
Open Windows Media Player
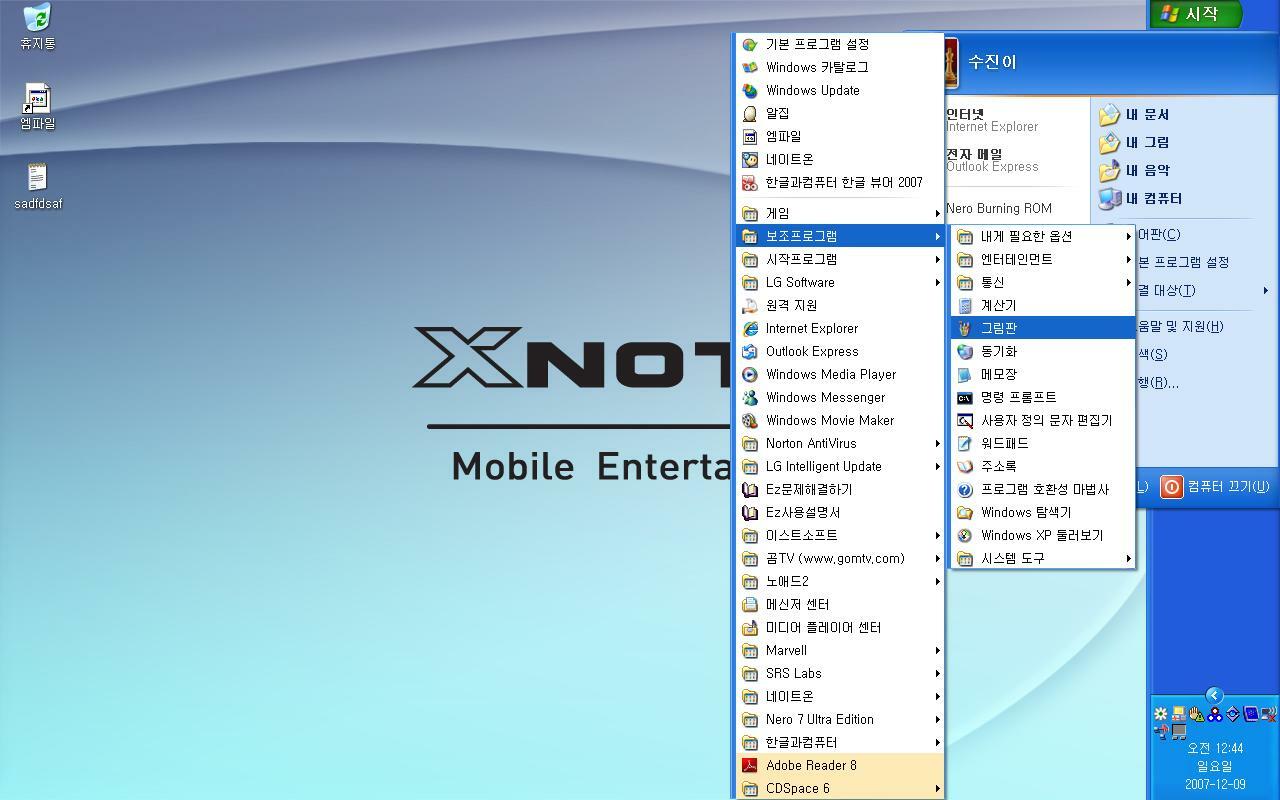840,374
